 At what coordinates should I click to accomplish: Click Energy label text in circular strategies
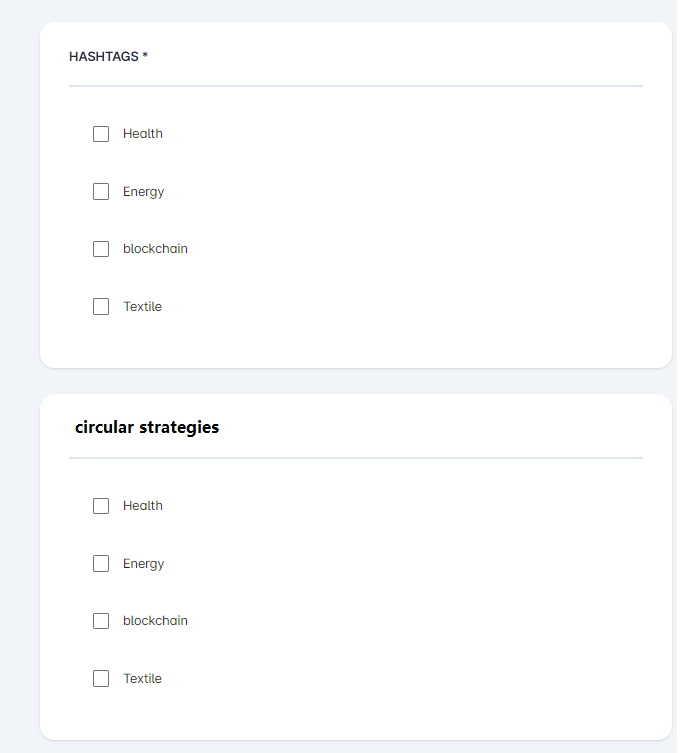tap(144, 564)
